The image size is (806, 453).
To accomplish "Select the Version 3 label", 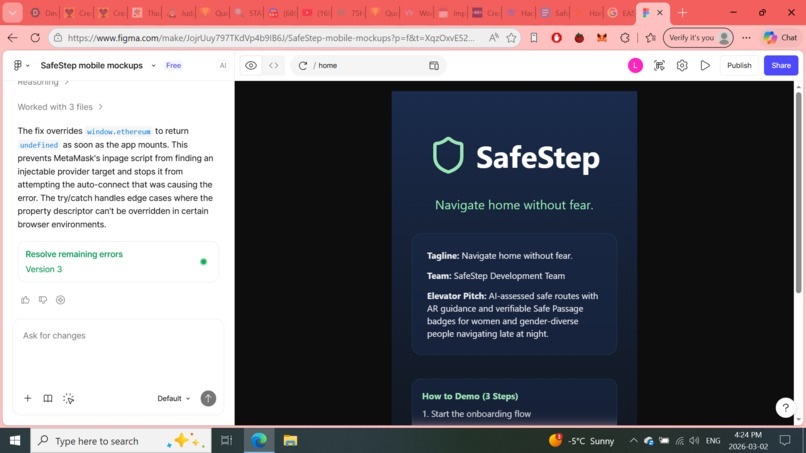I will (x=44, y=269).
